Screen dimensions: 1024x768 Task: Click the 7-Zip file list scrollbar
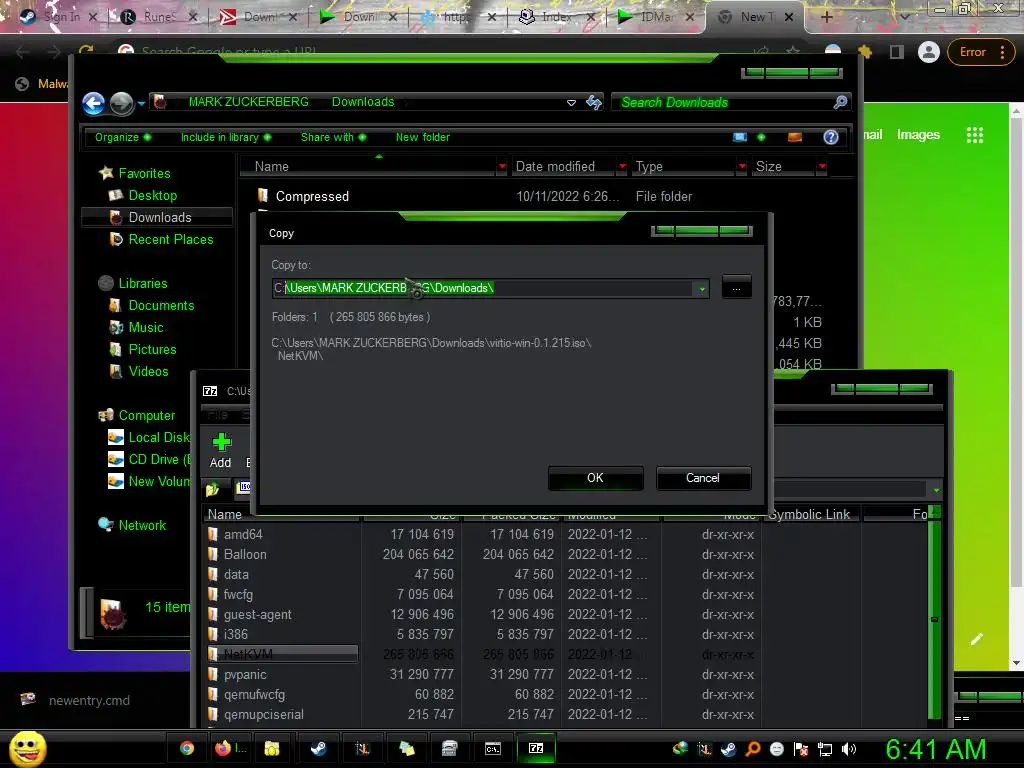935,617
